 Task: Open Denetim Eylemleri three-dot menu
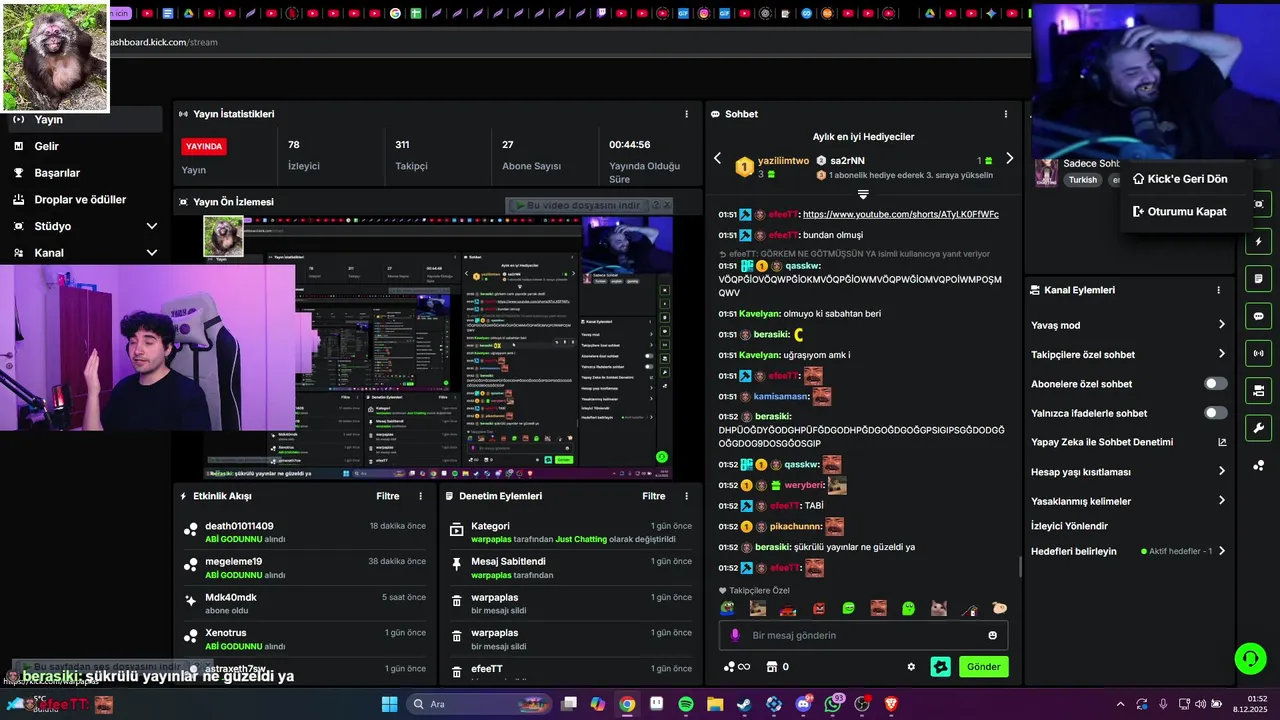pyautogui.click(x=686, y=496)
